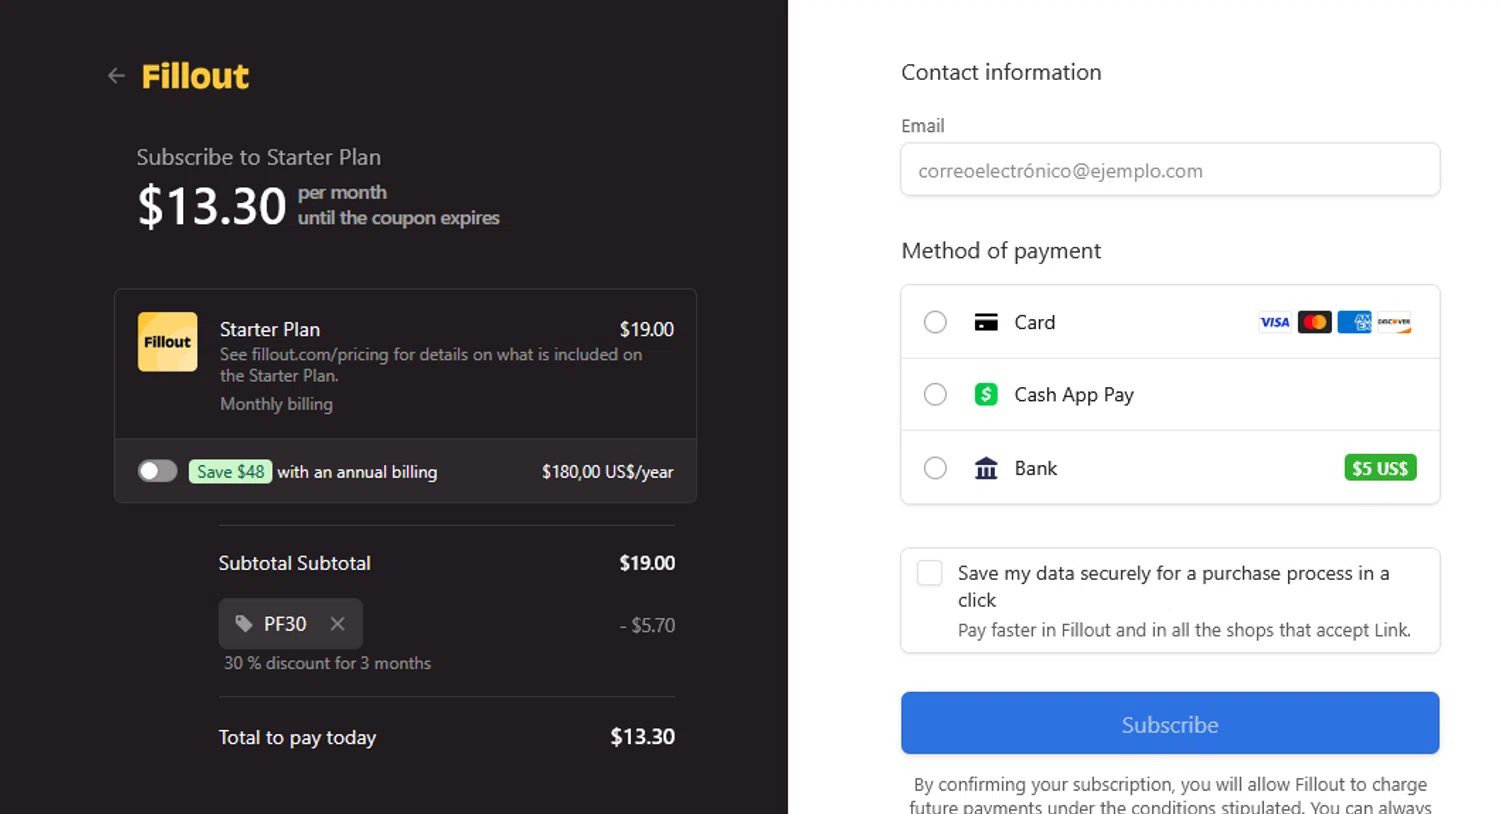The image size is (1500, 814).
Task: Click the 'Card' payment label
Action: click(1034, 322)
